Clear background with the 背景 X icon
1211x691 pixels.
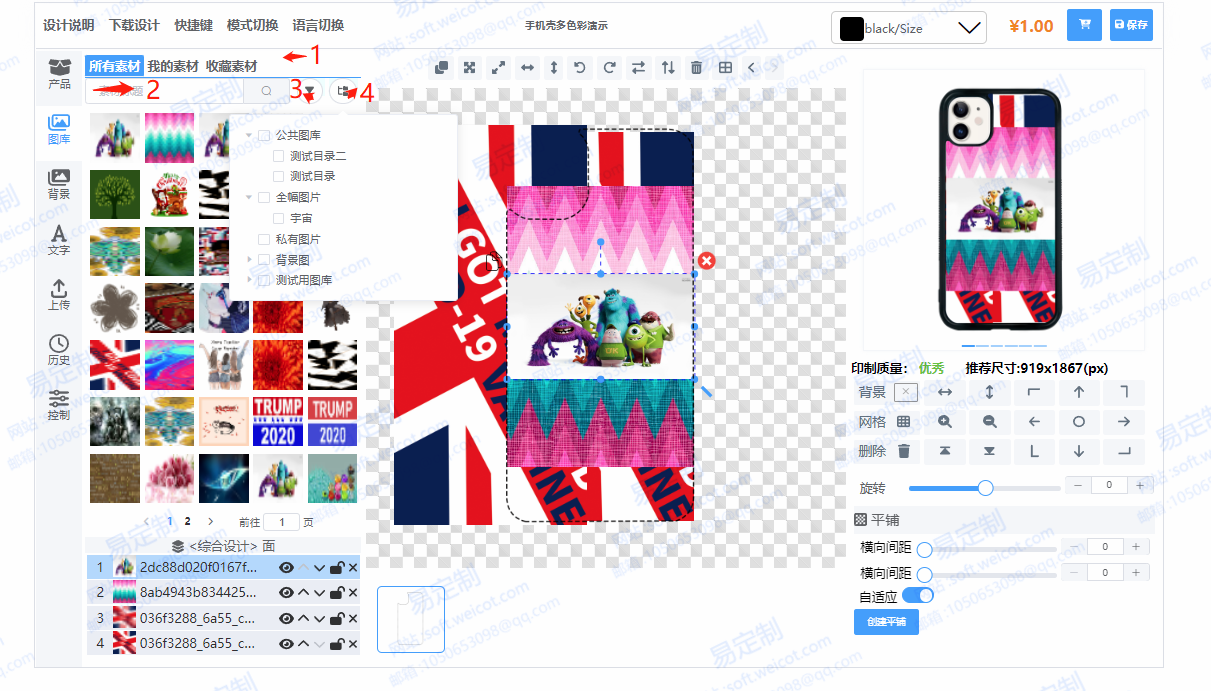click(x=905, y=392)
